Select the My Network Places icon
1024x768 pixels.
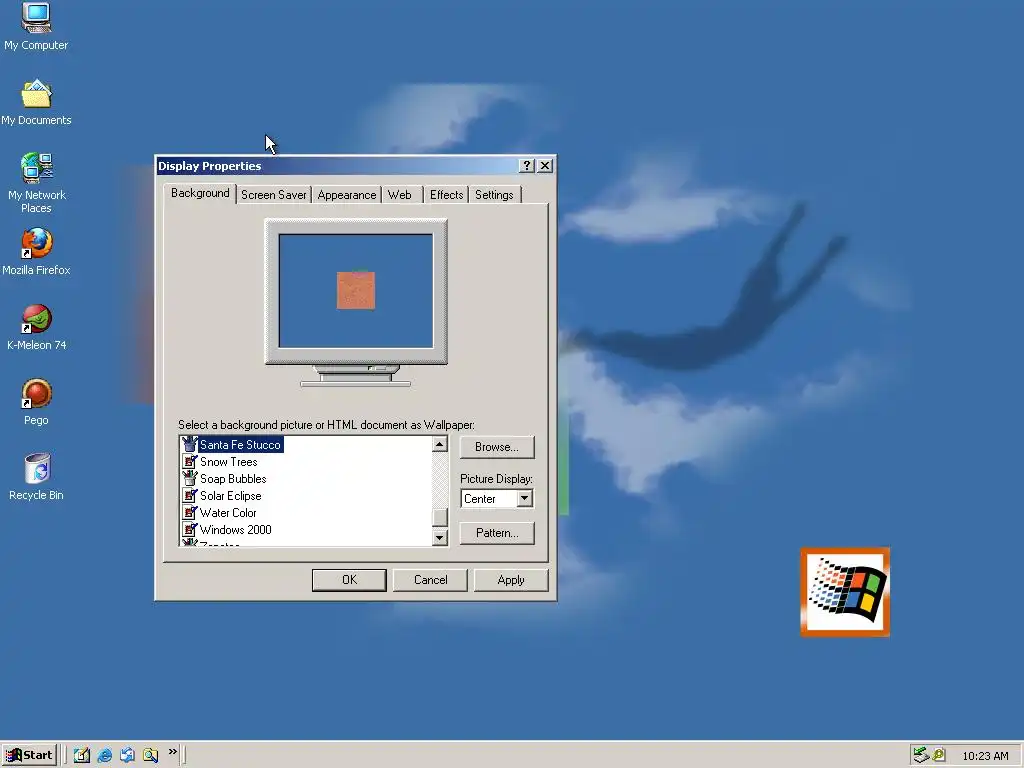pos(36,183)
